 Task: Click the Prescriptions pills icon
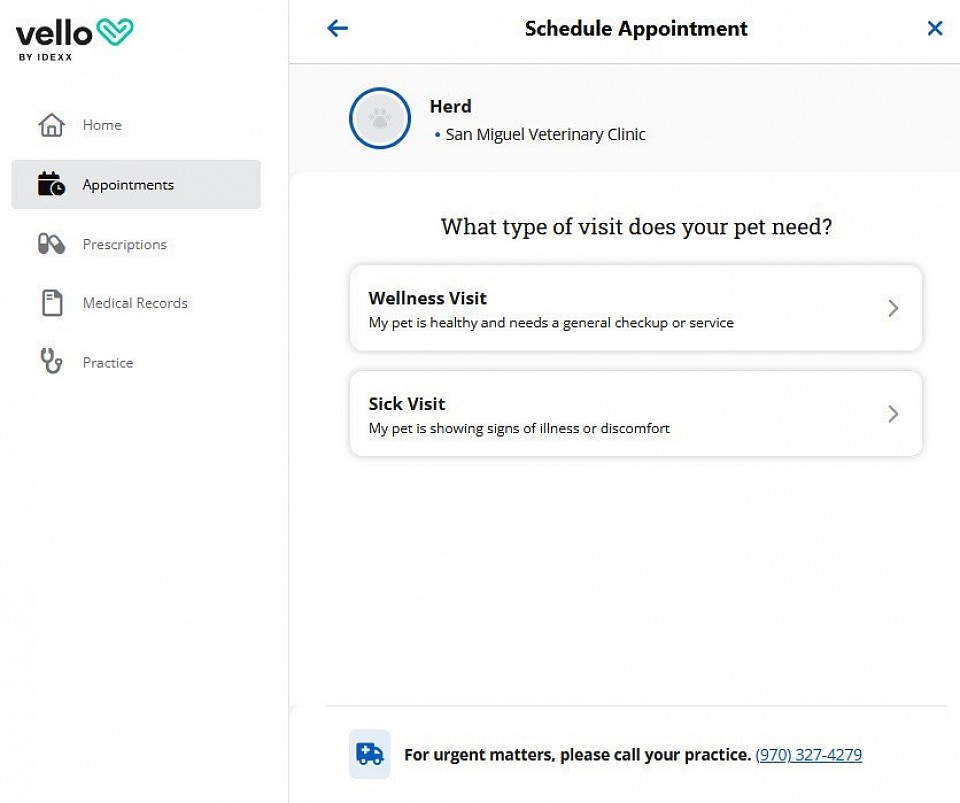point(51,244)
